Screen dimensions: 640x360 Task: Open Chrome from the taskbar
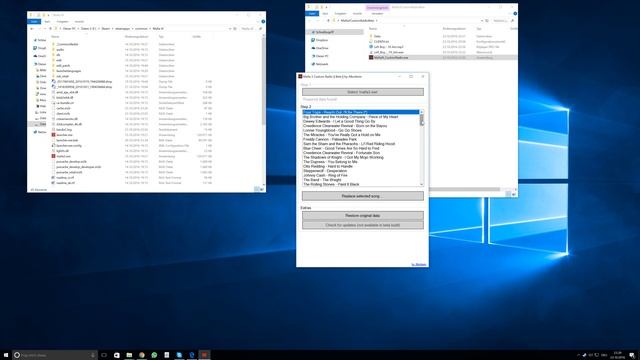(142, 355)
